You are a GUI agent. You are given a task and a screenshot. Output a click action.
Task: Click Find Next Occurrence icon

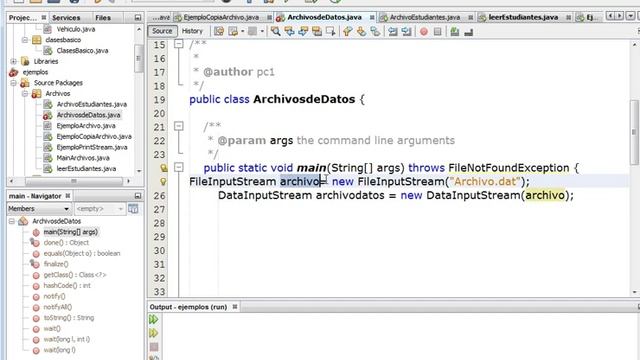click(303, 31)
